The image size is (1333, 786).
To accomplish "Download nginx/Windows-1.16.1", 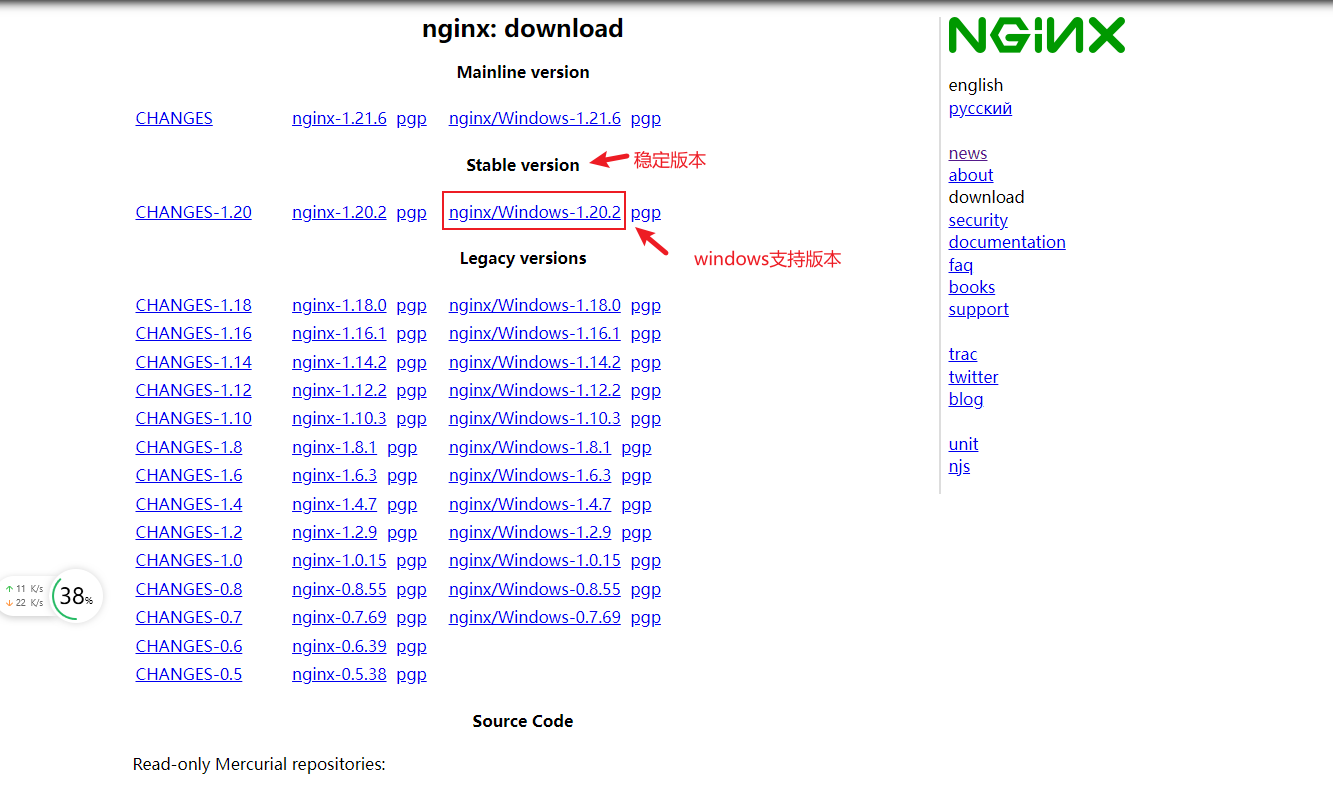I will click(x=535, y=333).
